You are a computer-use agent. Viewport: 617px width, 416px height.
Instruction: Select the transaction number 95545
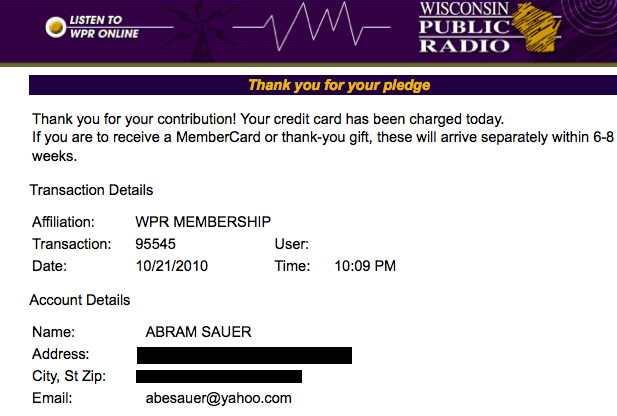[155, 244]
